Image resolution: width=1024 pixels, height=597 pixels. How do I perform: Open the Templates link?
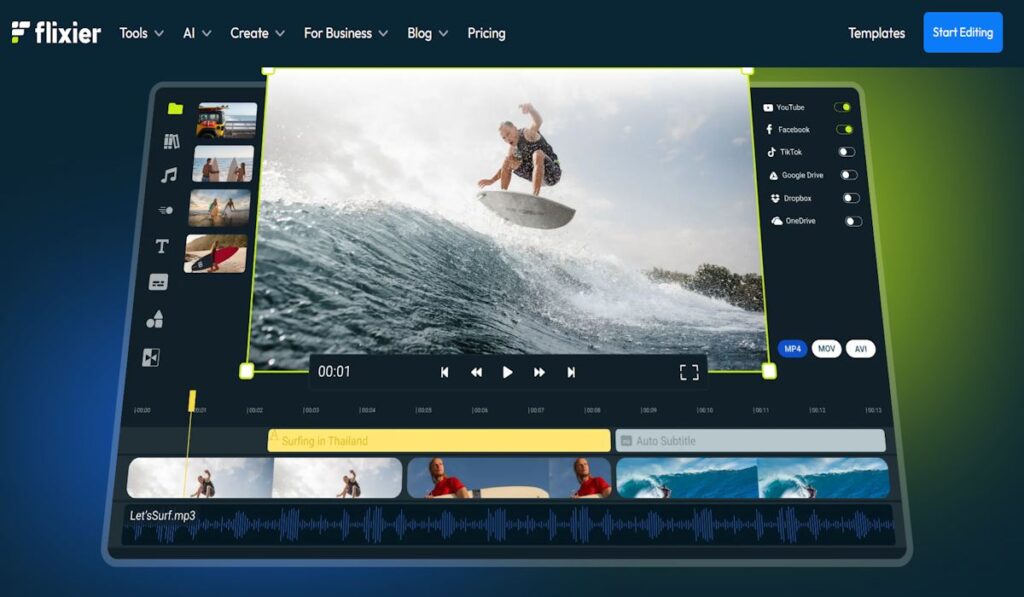pyautogui.click(x=876, y=33)
